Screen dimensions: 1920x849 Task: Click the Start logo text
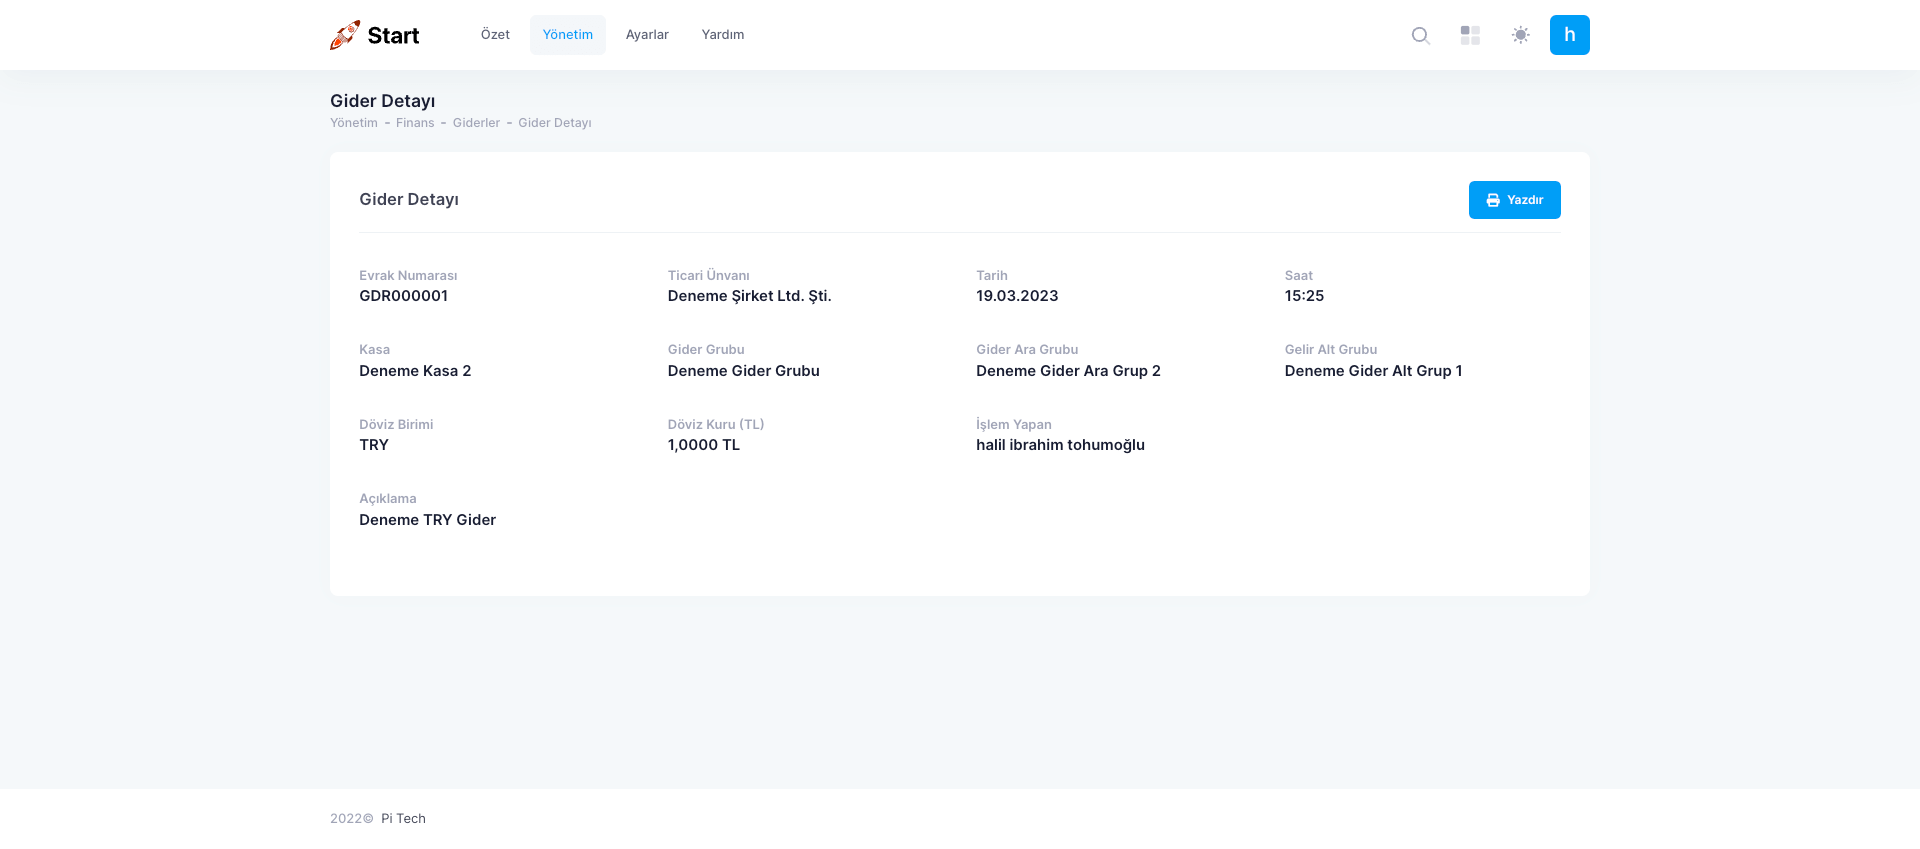point(393,36)
